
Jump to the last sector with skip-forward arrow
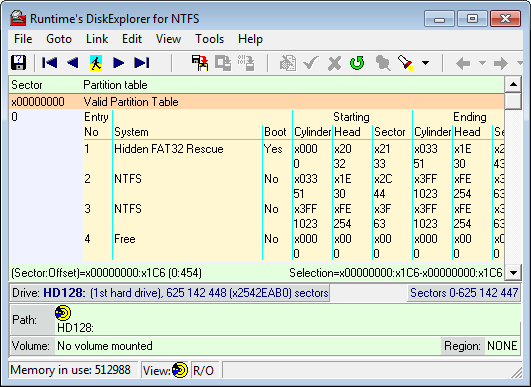[x=142, y=63]
